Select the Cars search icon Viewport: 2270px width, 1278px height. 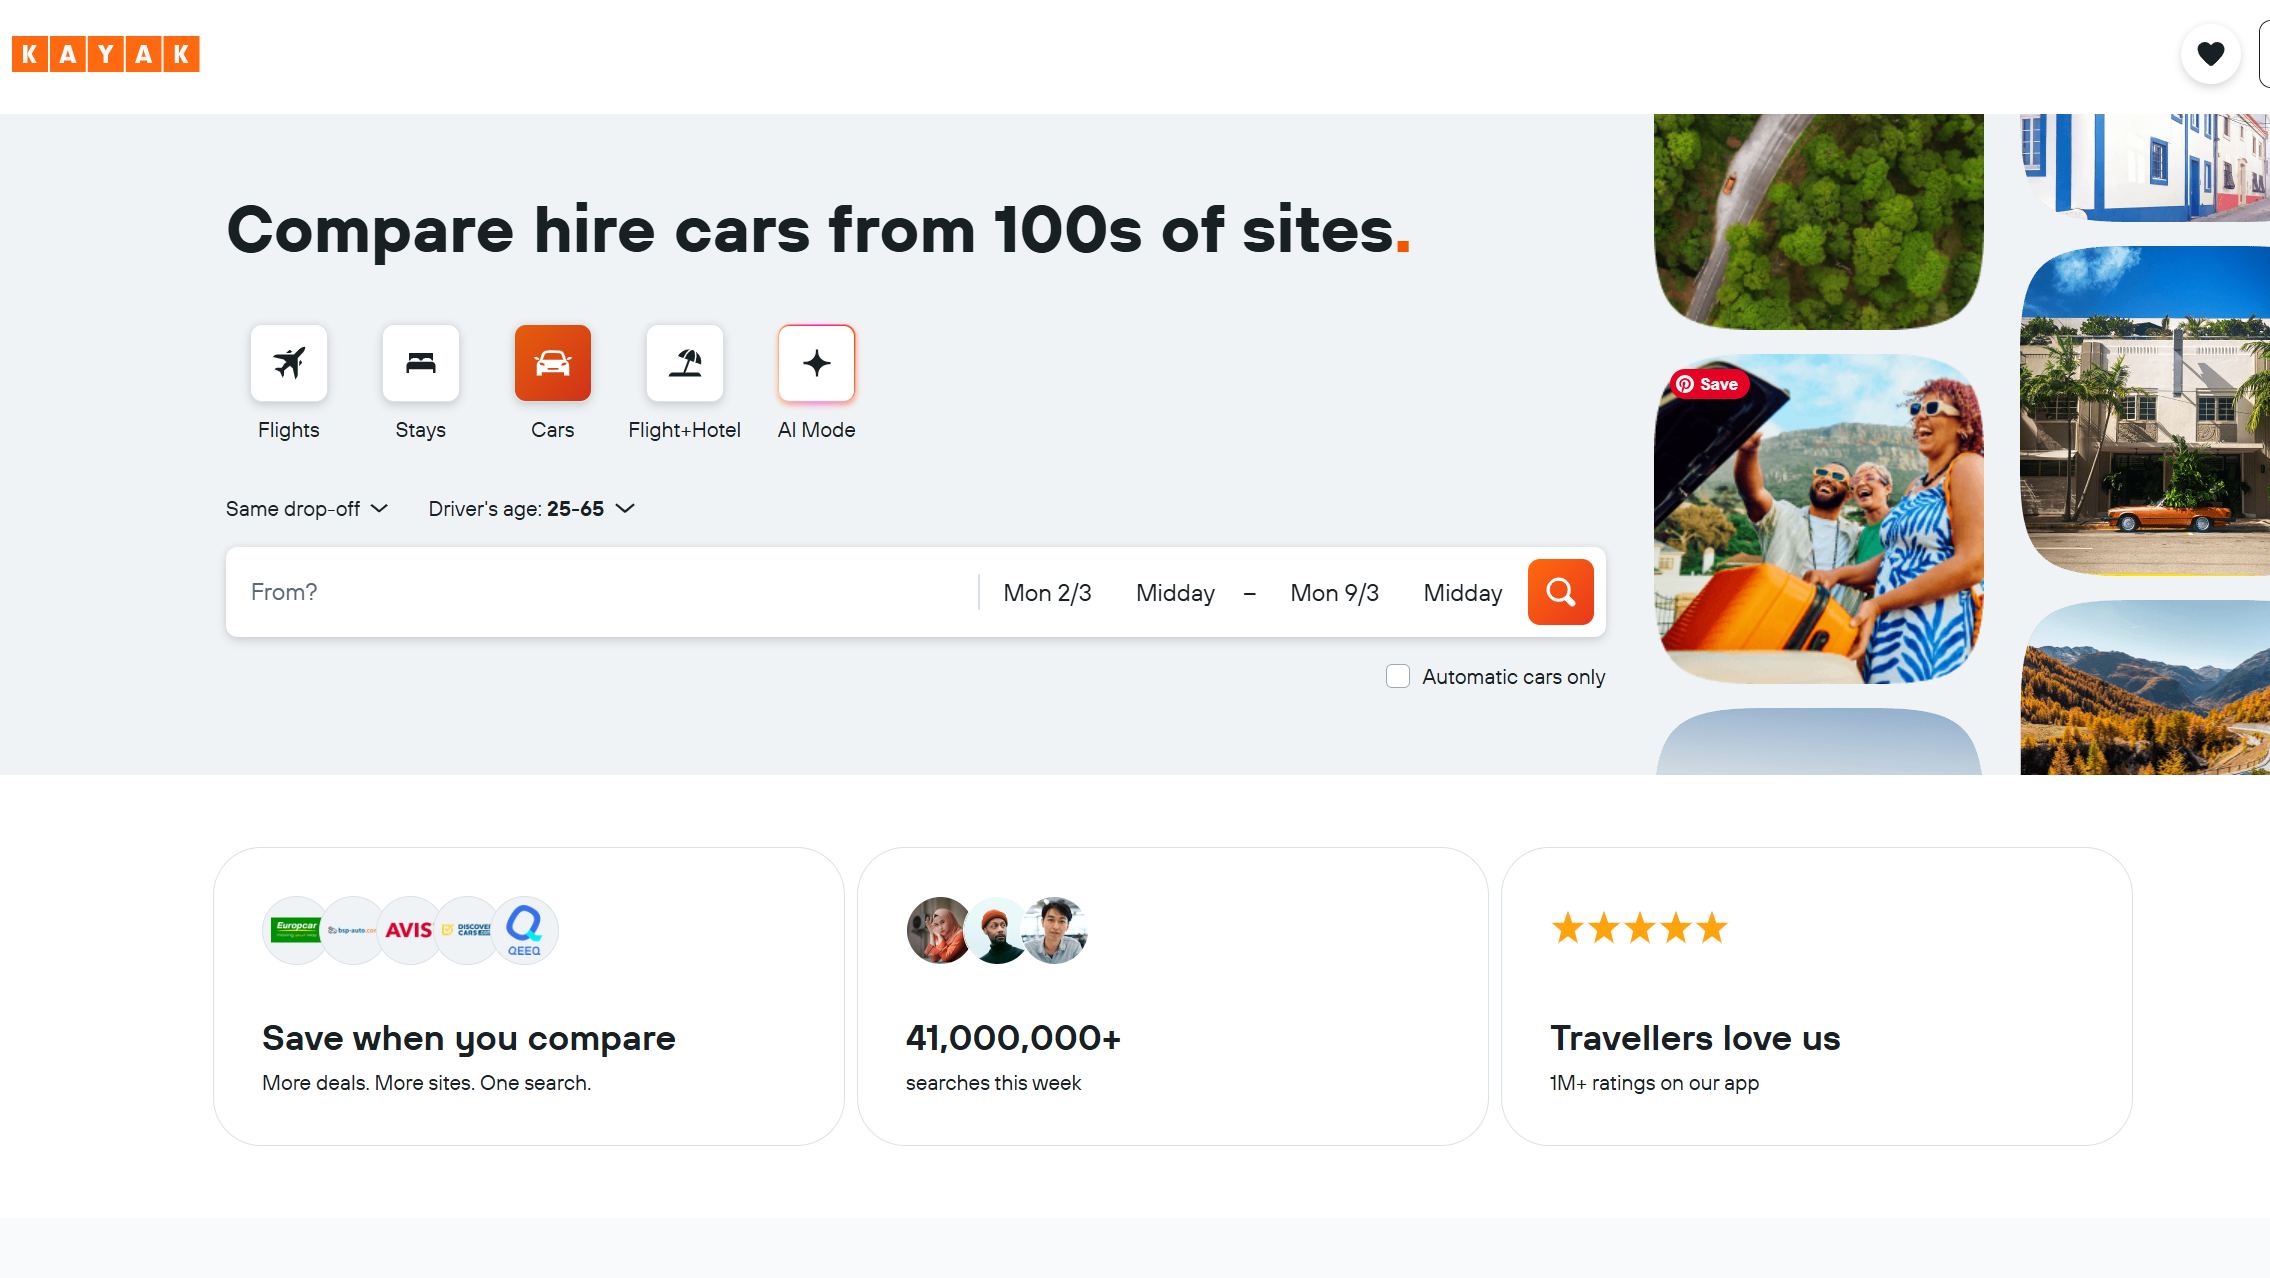pos(552,363)
